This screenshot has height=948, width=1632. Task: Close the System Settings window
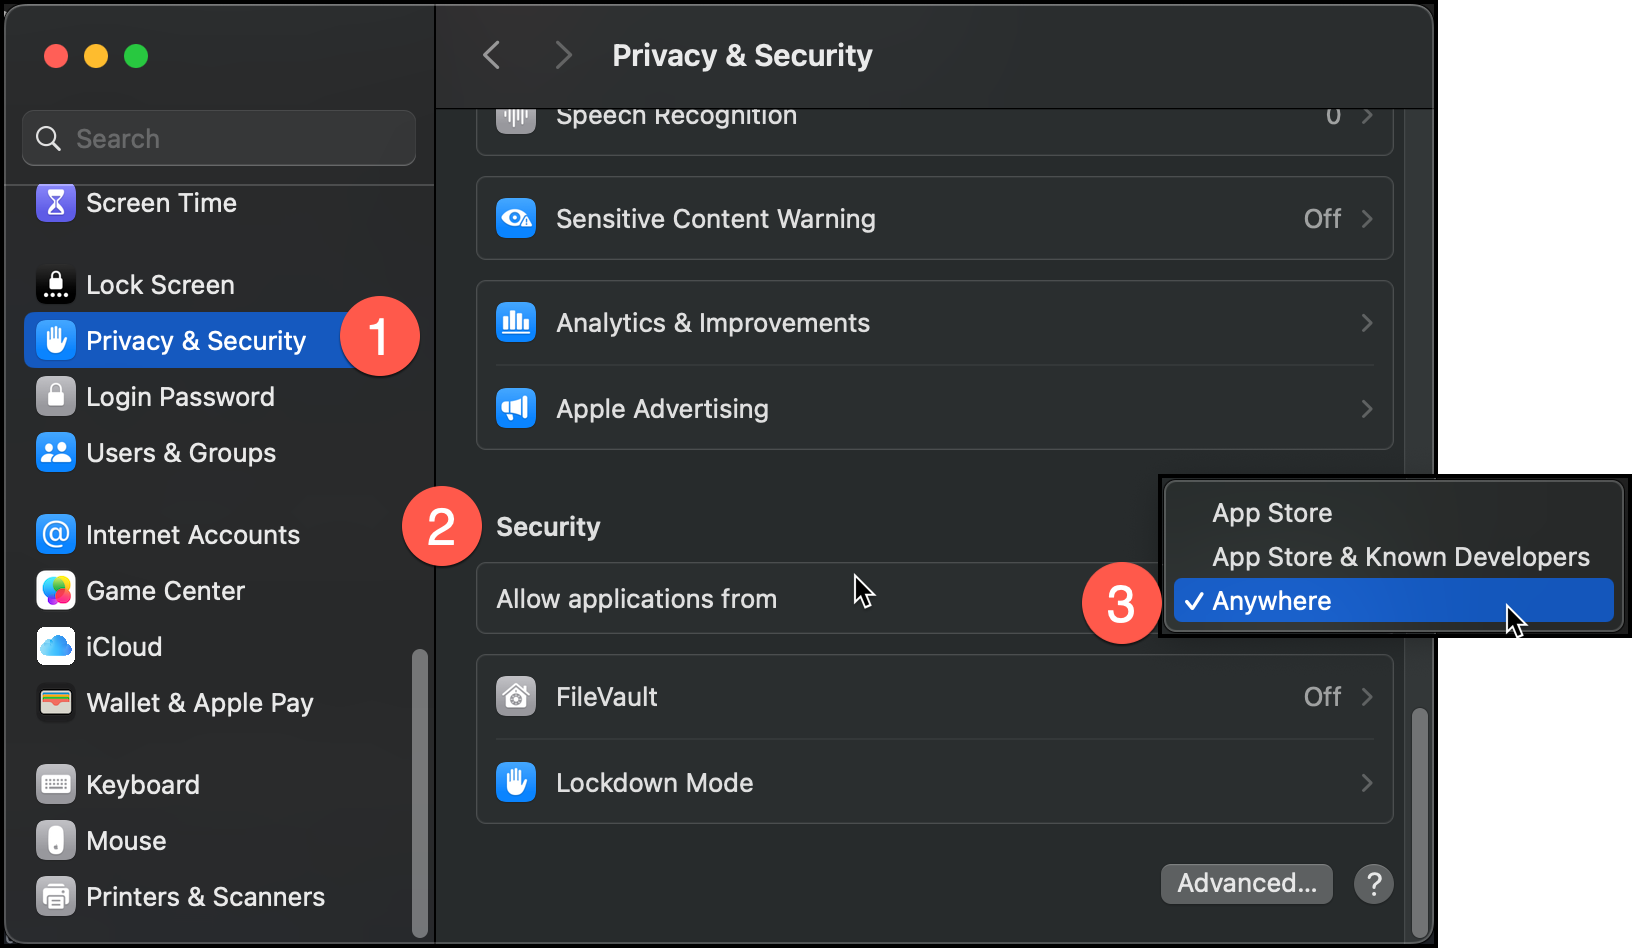[x=56, y=56]
